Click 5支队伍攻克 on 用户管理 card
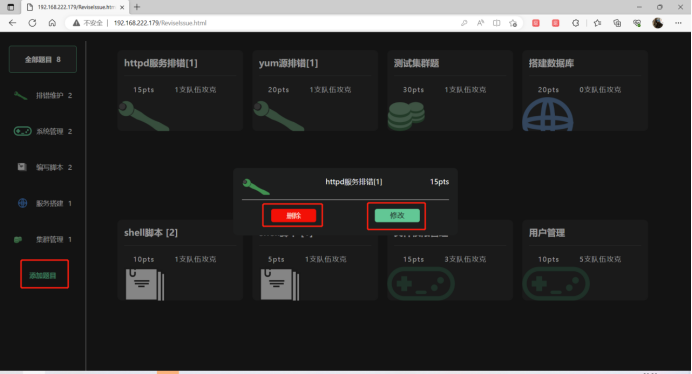The width and height of the screenshot is (692, 374). pyautogui.click(x=600, y=259)
